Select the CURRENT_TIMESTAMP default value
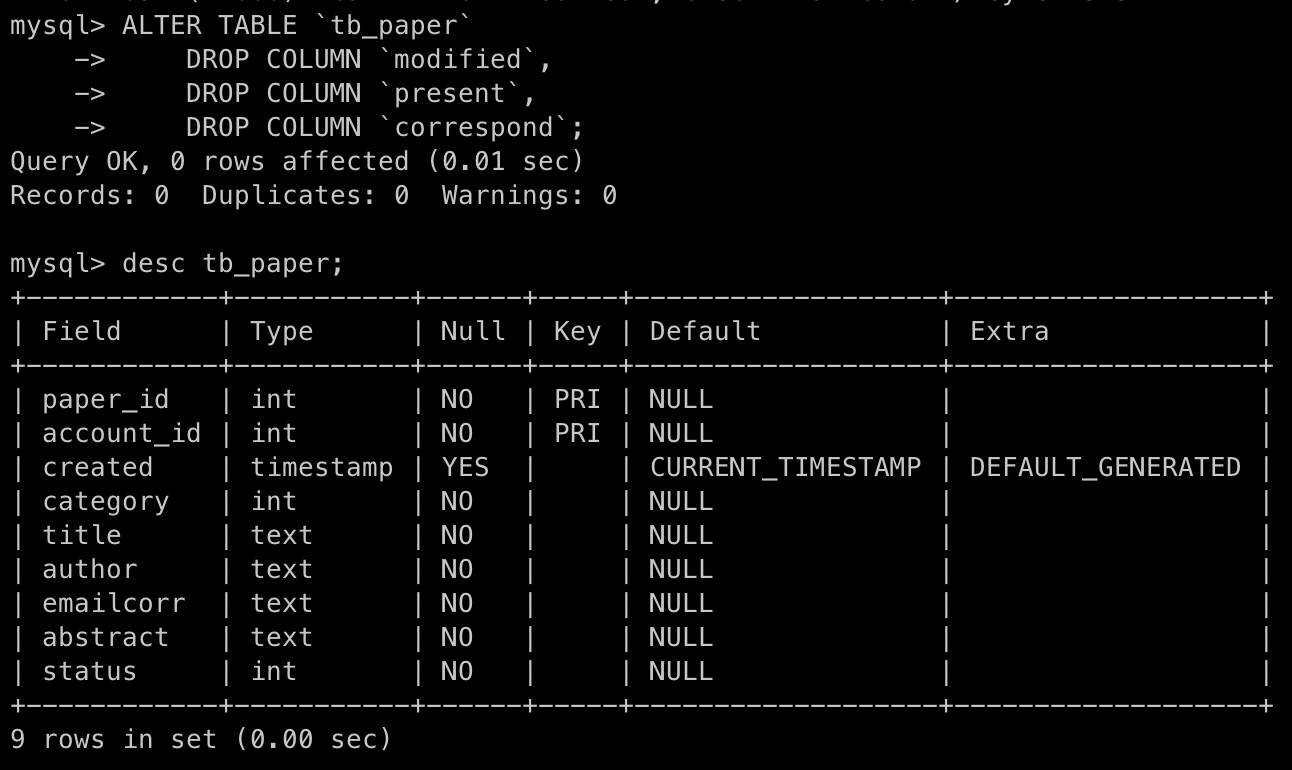Screen dimensions: 1292x770 click(x=785, y=468)
